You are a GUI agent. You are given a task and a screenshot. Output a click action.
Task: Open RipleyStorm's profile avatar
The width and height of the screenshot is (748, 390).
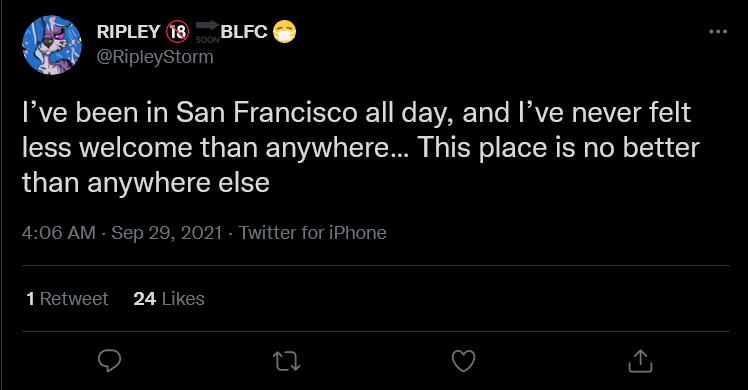point(52,45)
